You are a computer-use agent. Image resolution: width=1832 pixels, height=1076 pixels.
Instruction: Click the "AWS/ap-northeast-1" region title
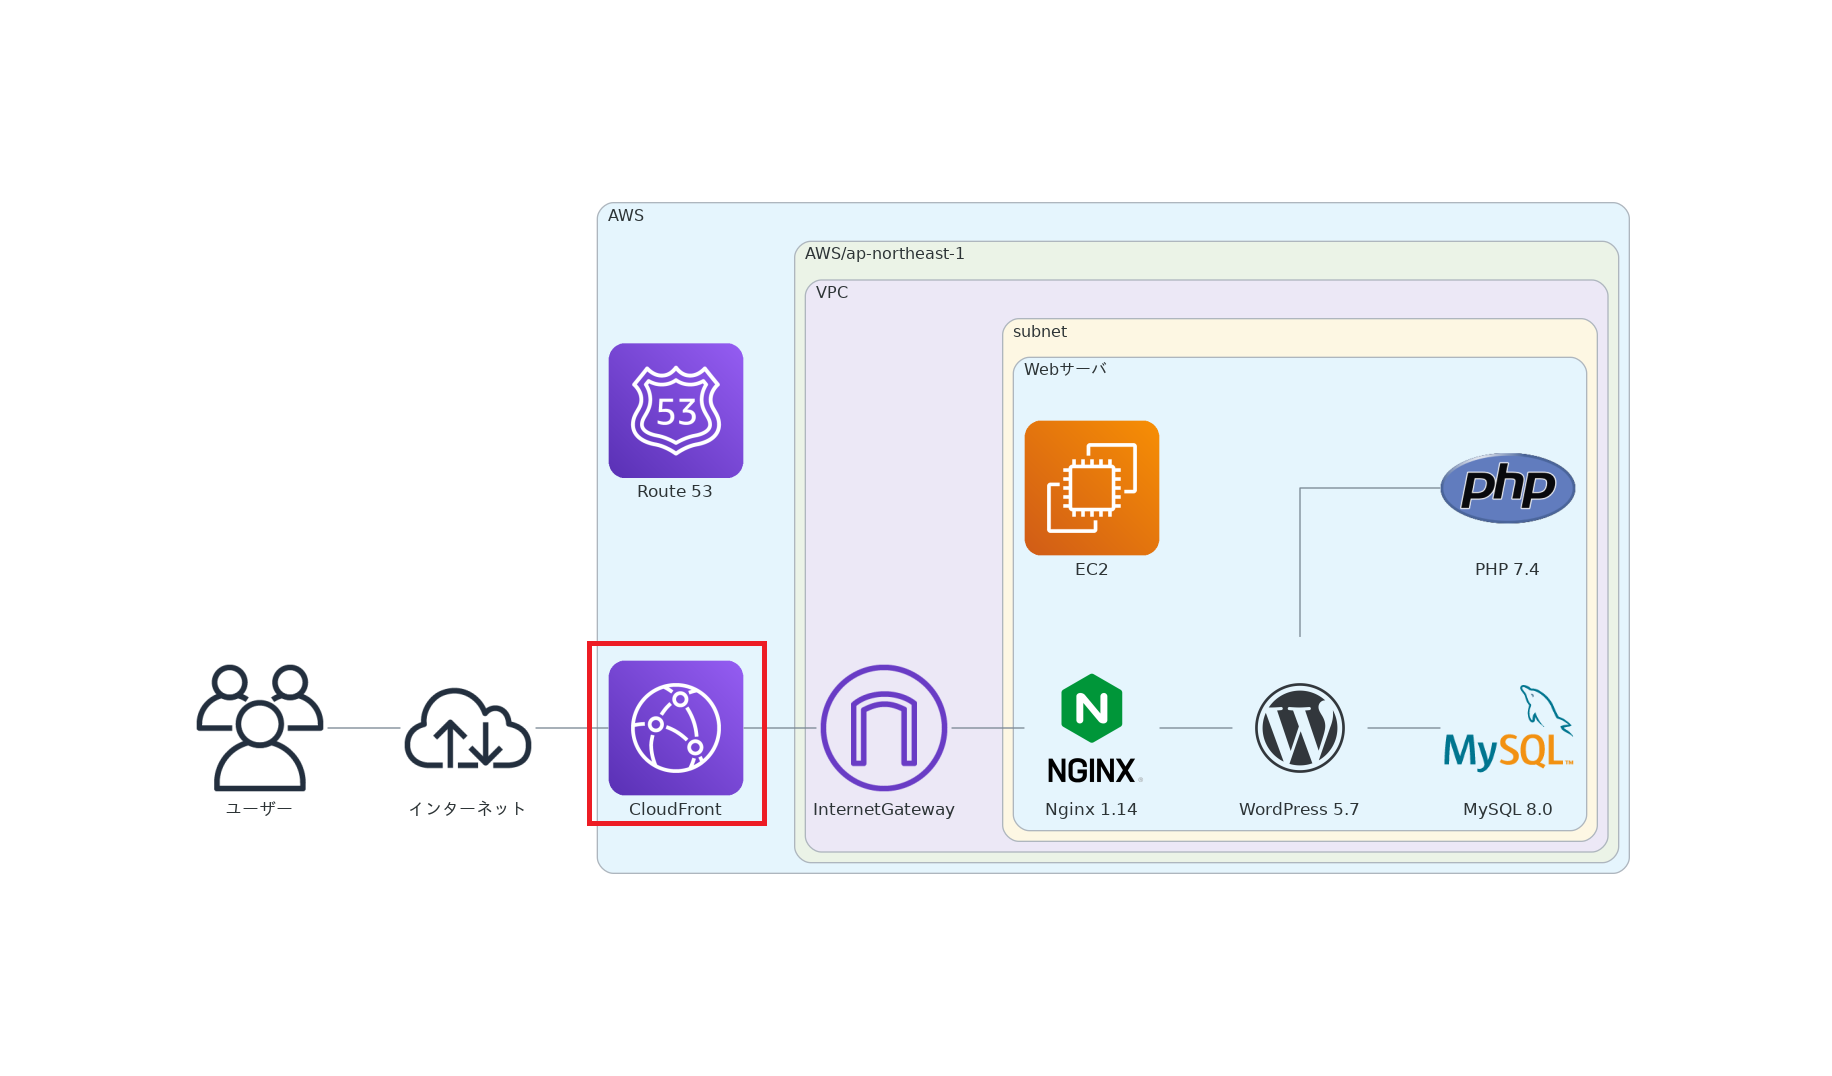click(x=885, y=253)
